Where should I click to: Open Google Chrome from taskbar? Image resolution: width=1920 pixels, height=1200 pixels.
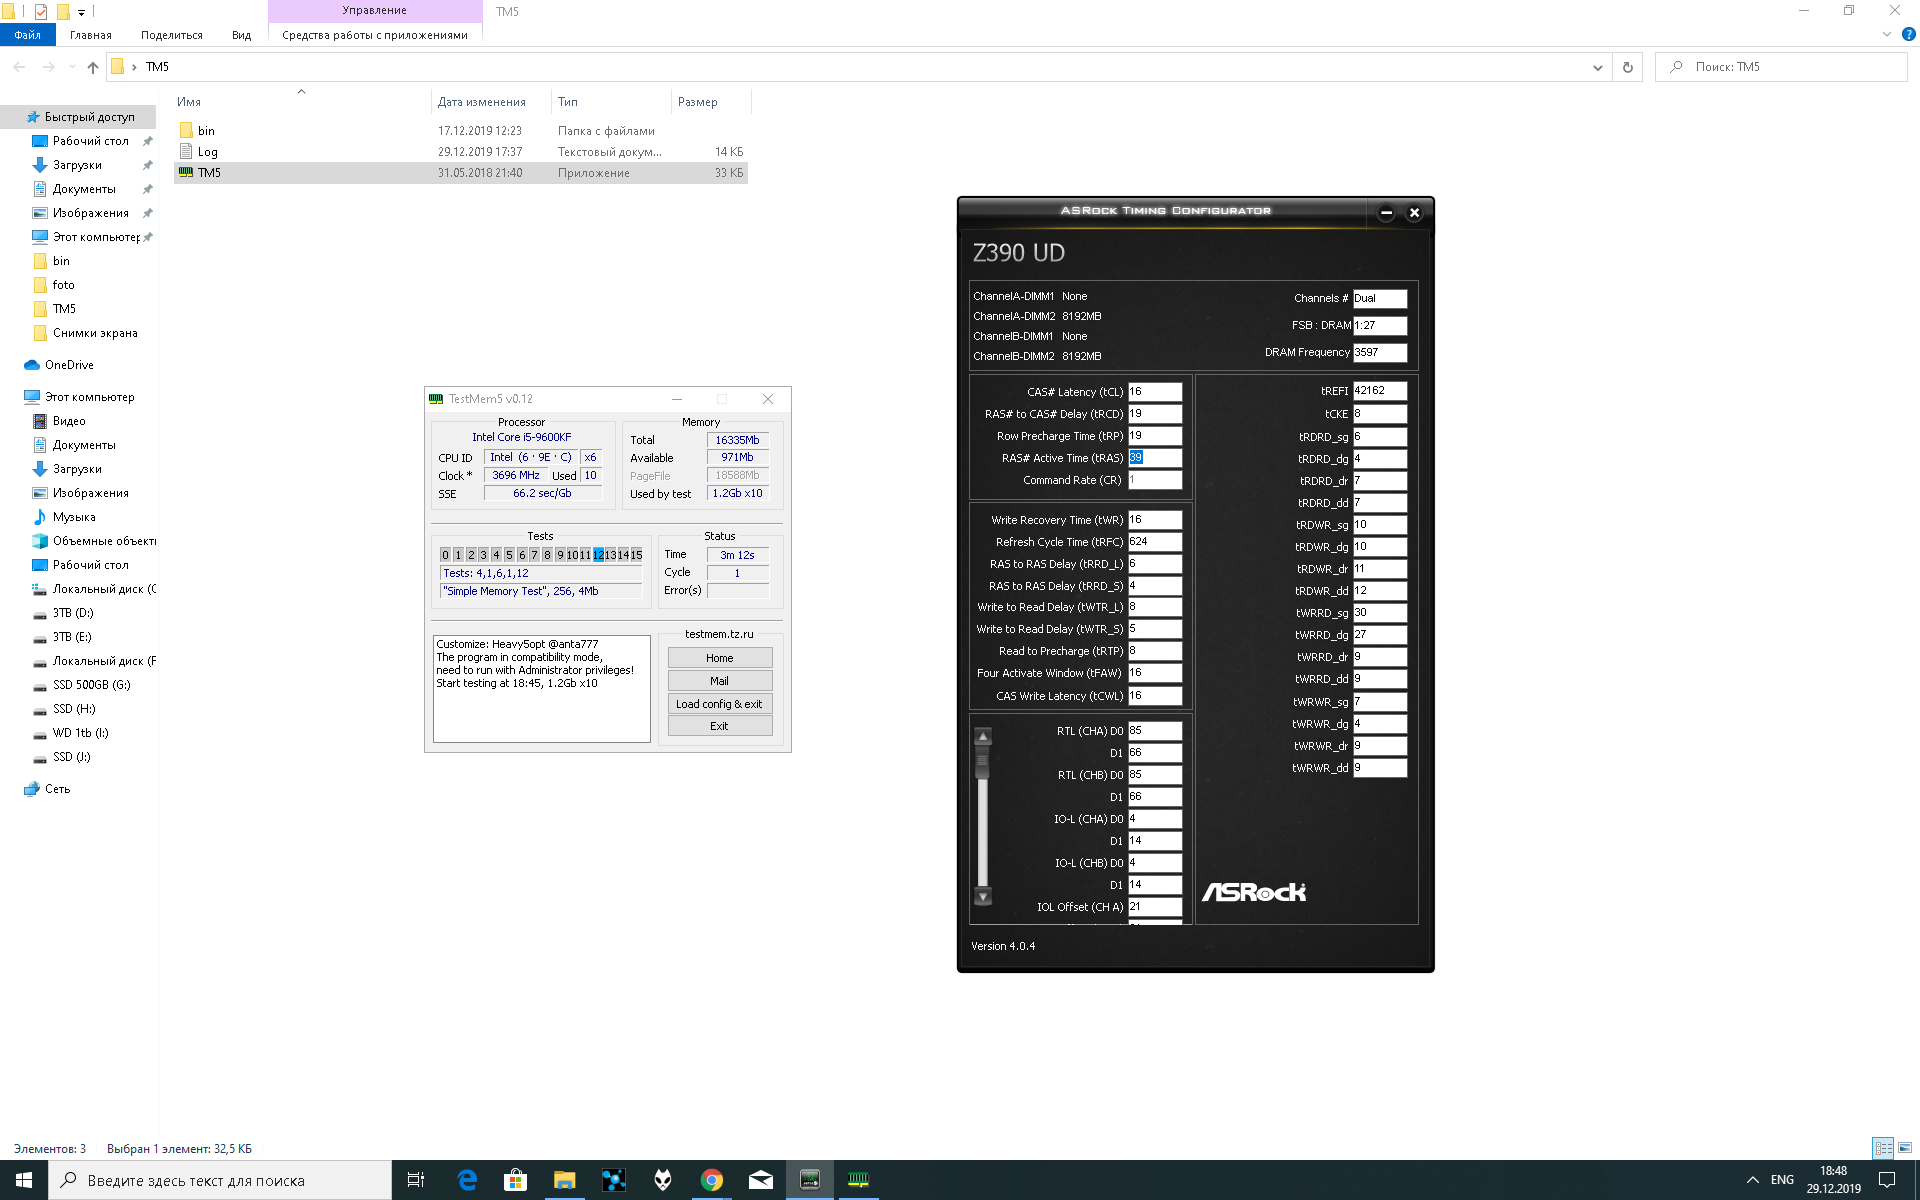pos(711,1180)
